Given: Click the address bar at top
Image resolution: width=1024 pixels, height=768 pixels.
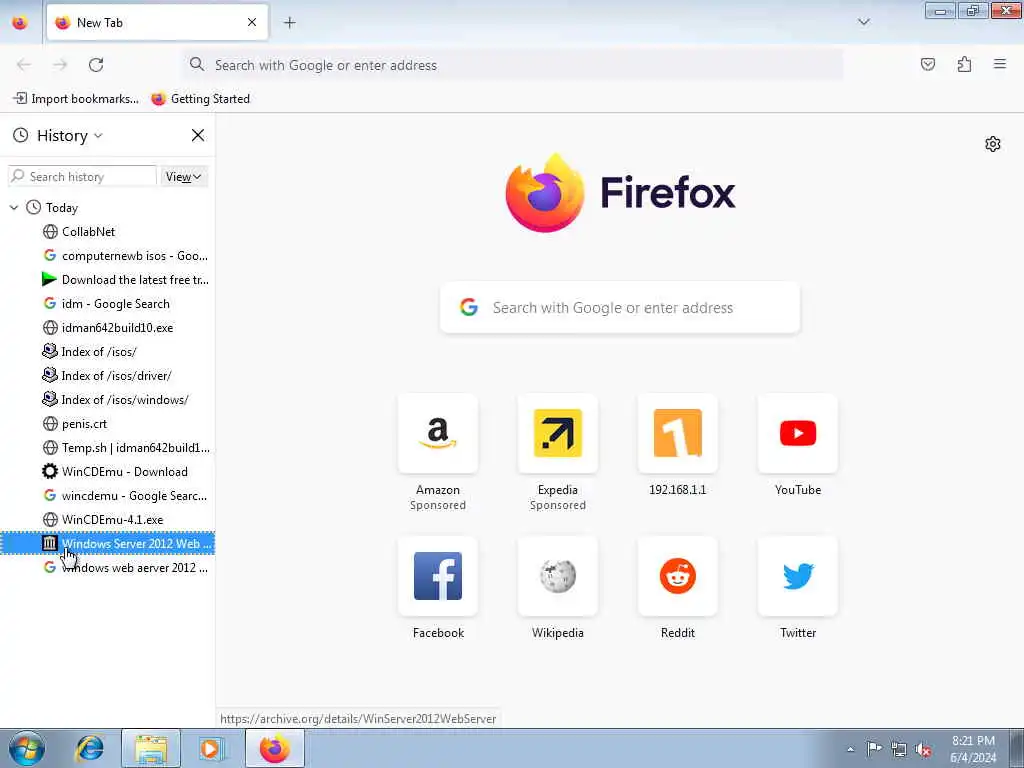Looking at the screenshot, I should coord(513,65).
